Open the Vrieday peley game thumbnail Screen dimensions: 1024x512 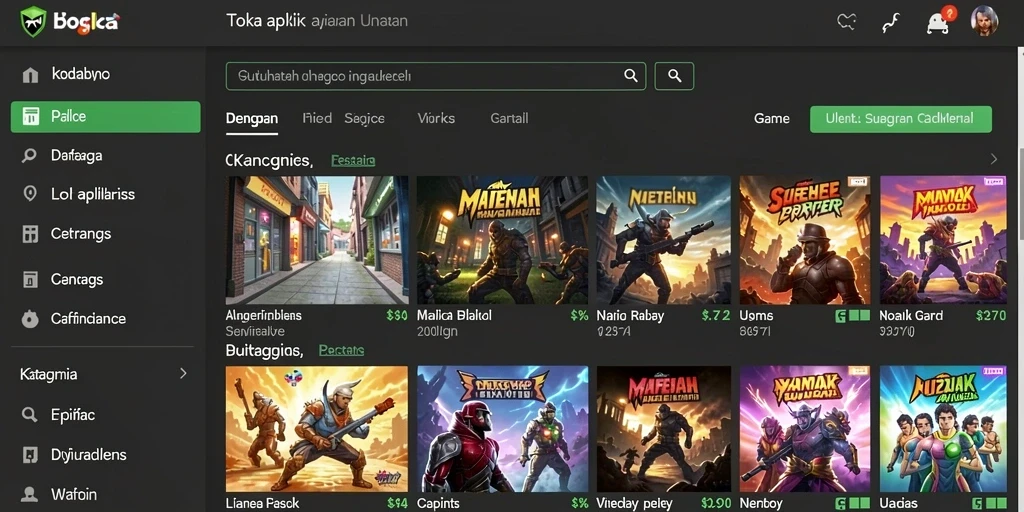(x=664, y=428)
